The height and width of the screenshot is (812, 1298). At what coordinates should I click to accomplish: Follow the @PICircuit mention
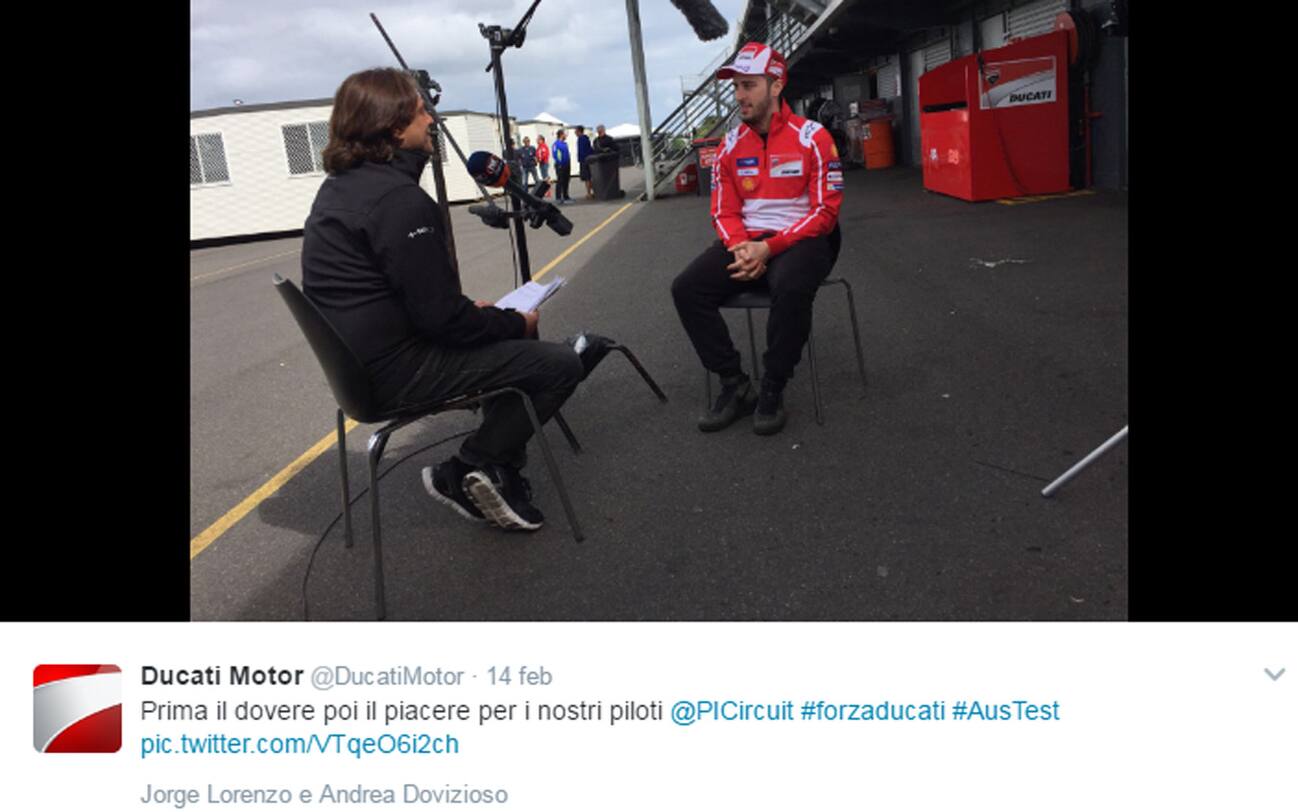point(732,711)
